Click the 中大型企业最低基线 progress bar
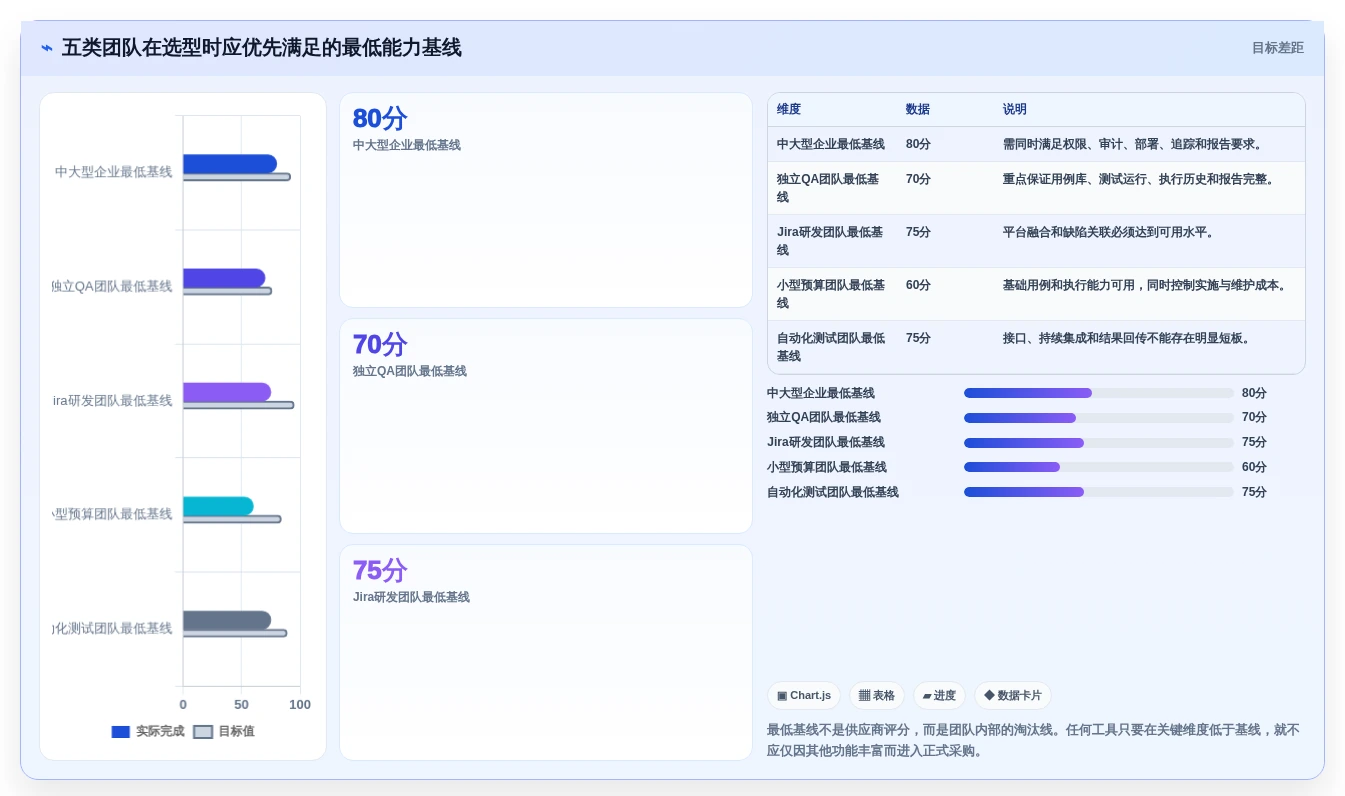Screen dimensions: 1345x796 coord(1098,393)
